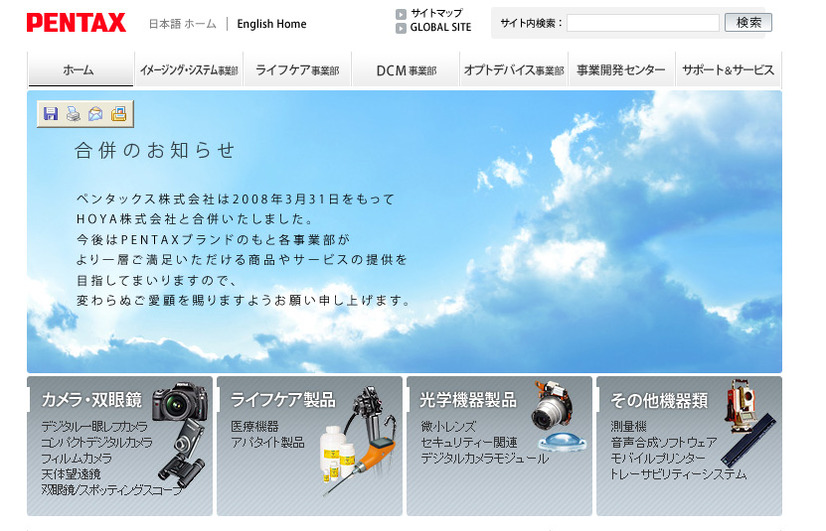826x531 pixels.
Task: Select トレーサビリティーシステム link
Action: click(x=678, y=474)
